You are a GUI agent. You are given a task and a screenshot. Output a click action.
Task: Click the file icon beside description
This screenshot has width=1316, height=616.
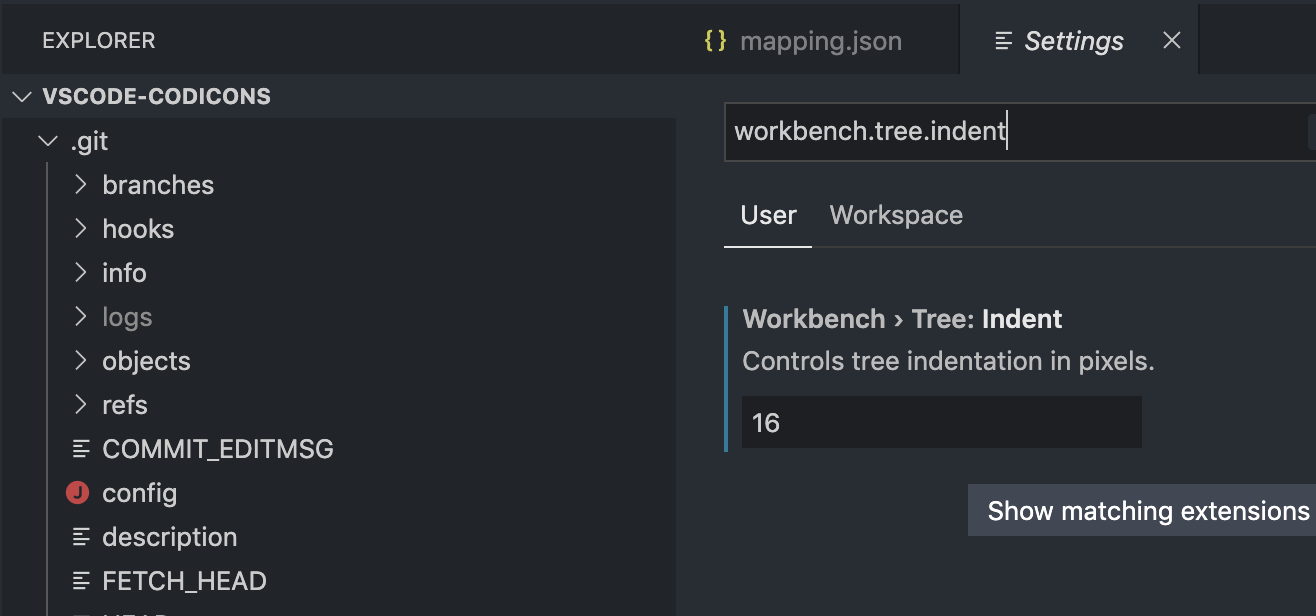[81, 536]
